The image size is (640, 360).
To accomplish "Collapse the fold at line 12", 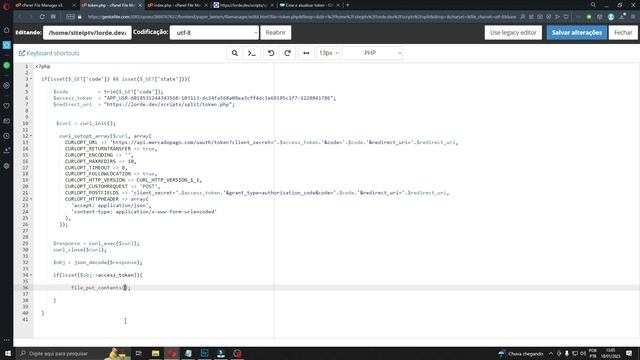I will click(31, 136).
